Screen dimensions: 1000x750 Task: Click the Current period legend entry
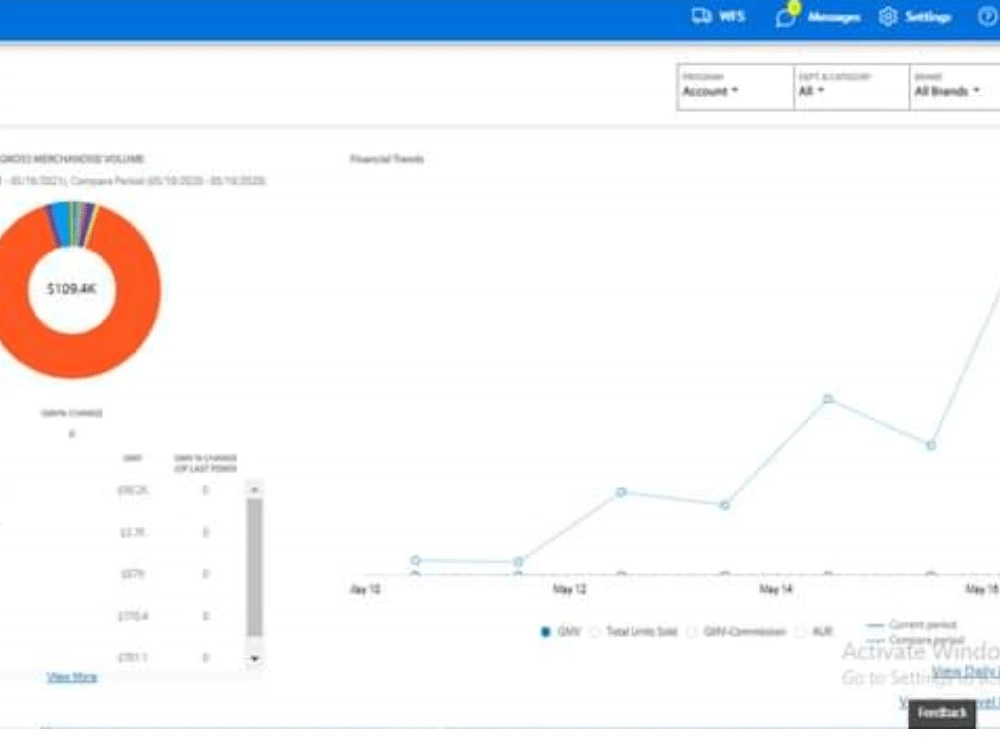coord(911,624)
